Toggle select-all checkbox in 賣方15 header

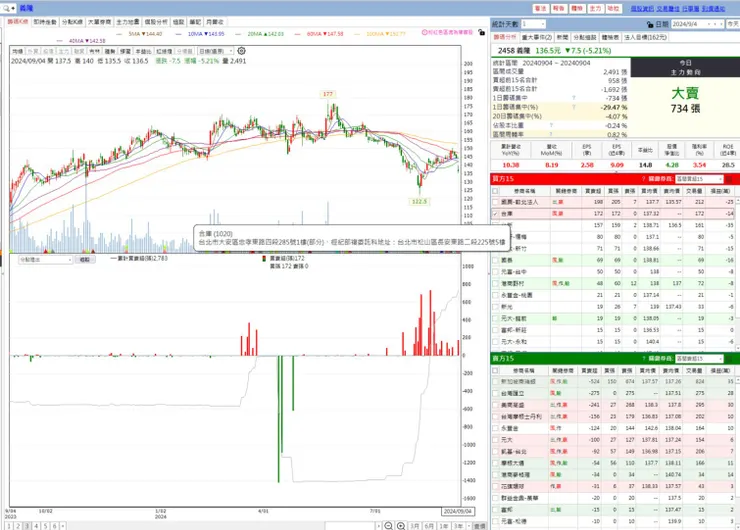[x=495, y=371]
